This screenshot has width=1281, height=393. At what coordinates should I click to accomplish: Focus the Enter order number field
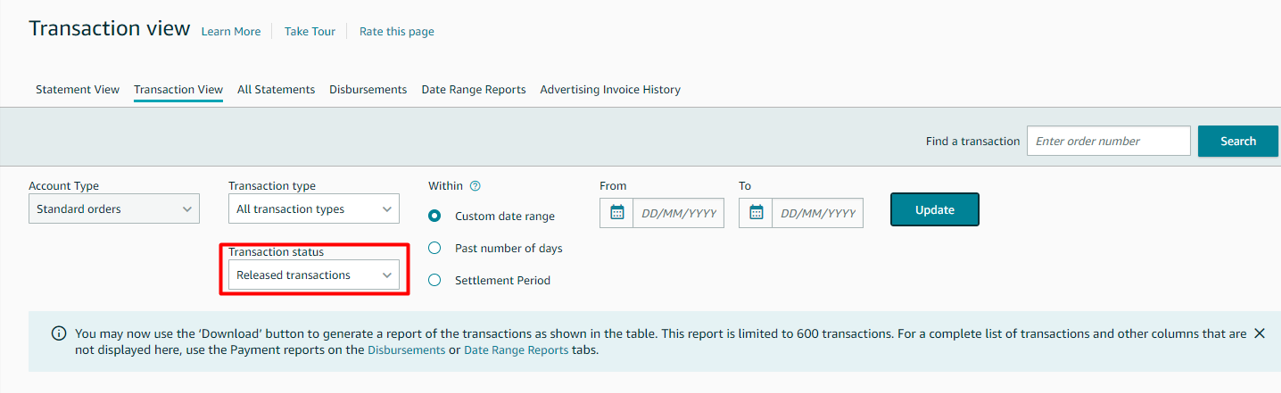coord(1109,141)
